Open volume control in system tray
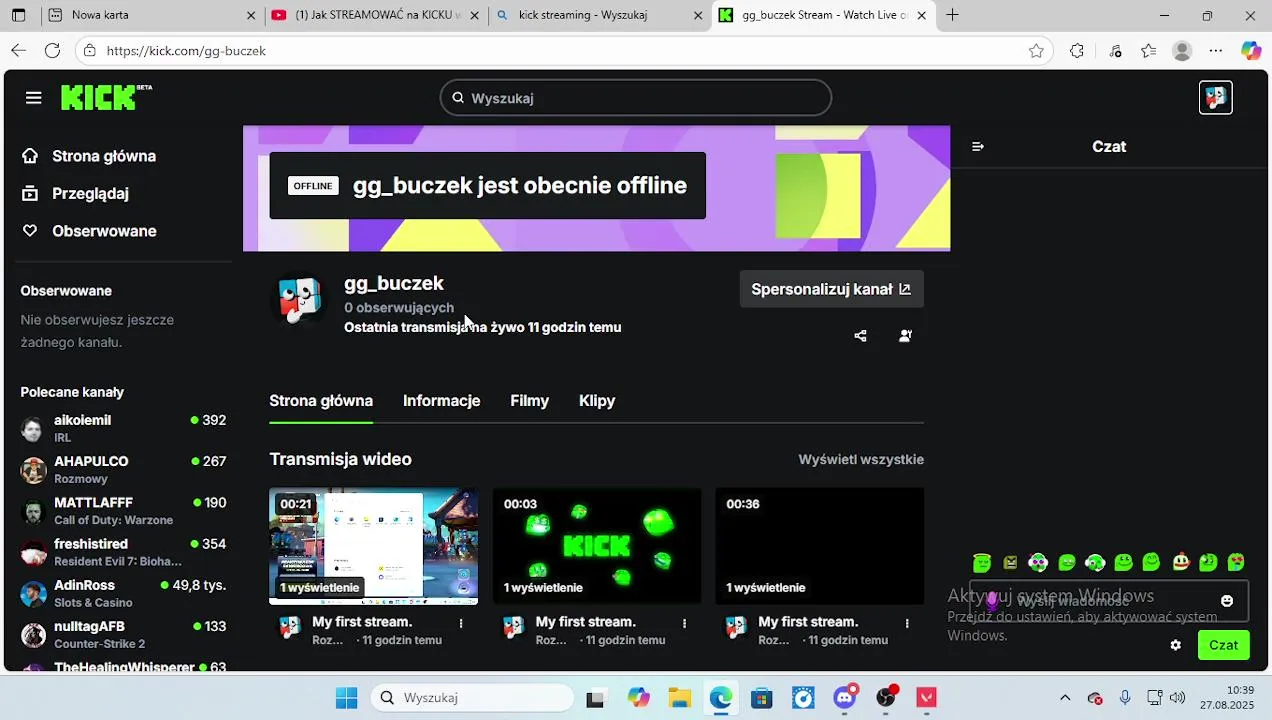 coord(1178,698)
